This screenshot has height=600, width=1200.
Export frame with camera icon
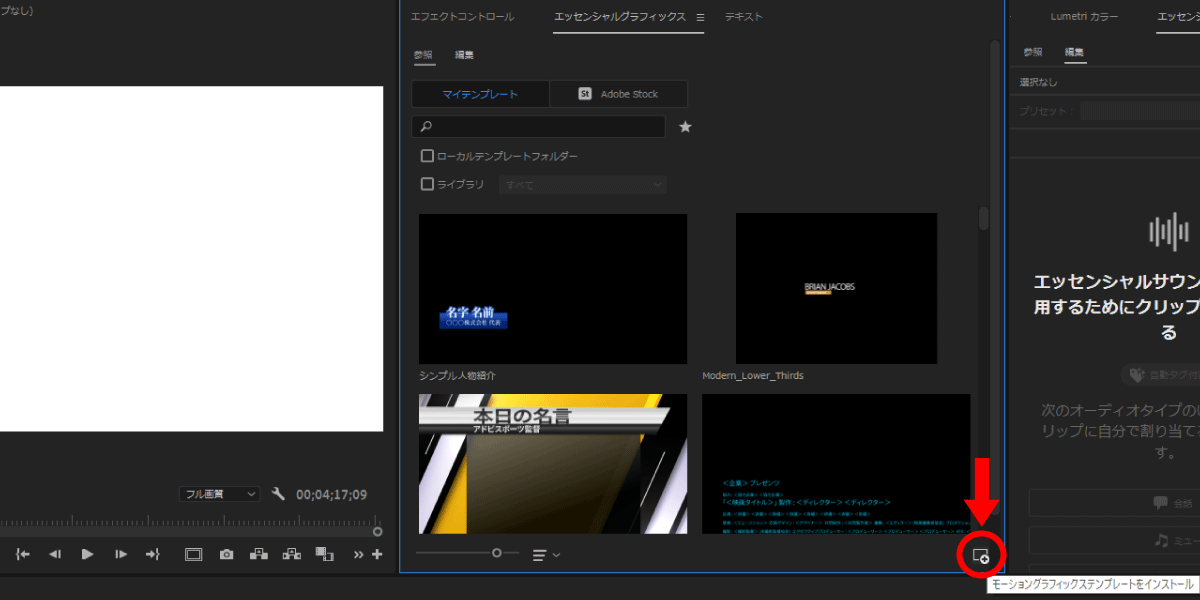(x=227, y=554)
